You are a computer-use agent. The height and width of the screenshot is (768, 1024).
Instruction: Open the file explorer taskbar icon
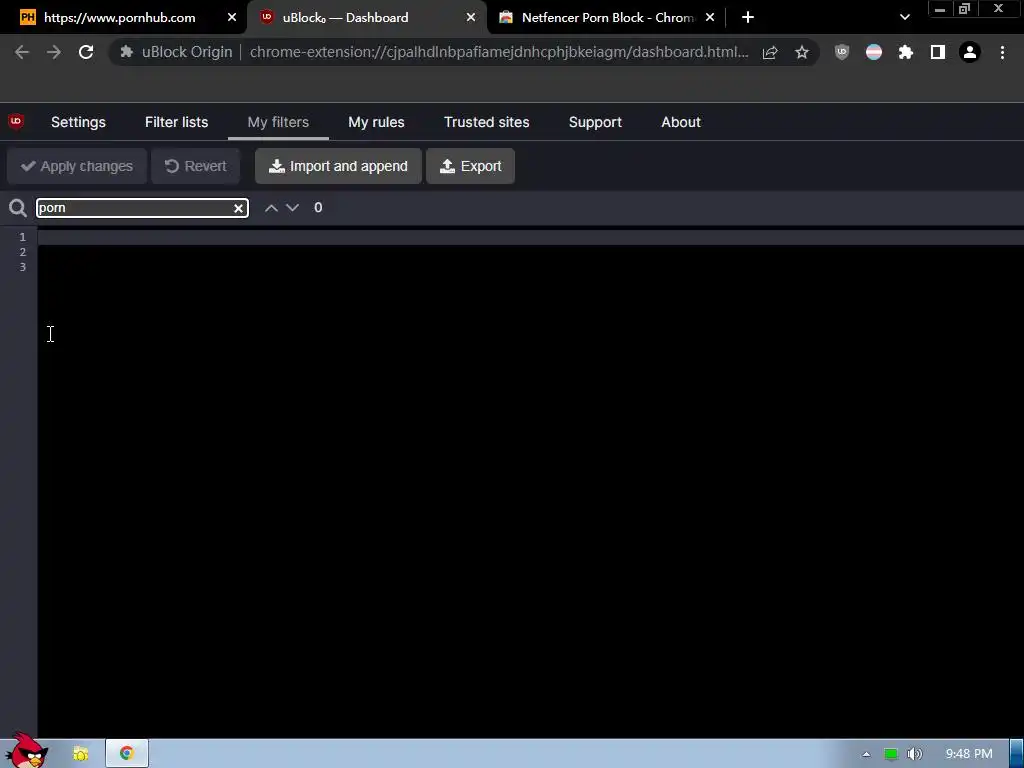[80, 754]
